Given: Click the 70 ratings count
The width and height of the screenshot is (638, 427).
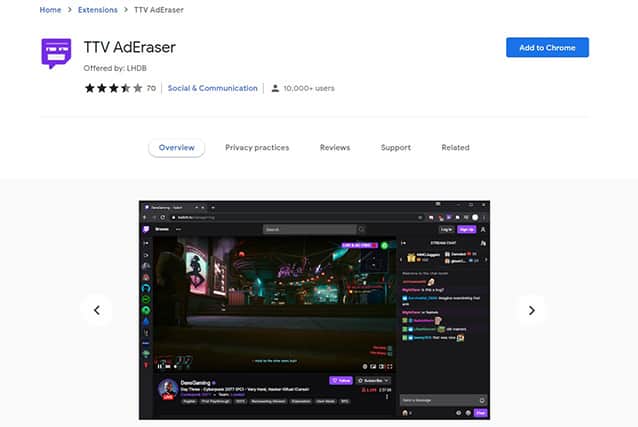Looking at the screenshot, I should click(x=151, y=88).
